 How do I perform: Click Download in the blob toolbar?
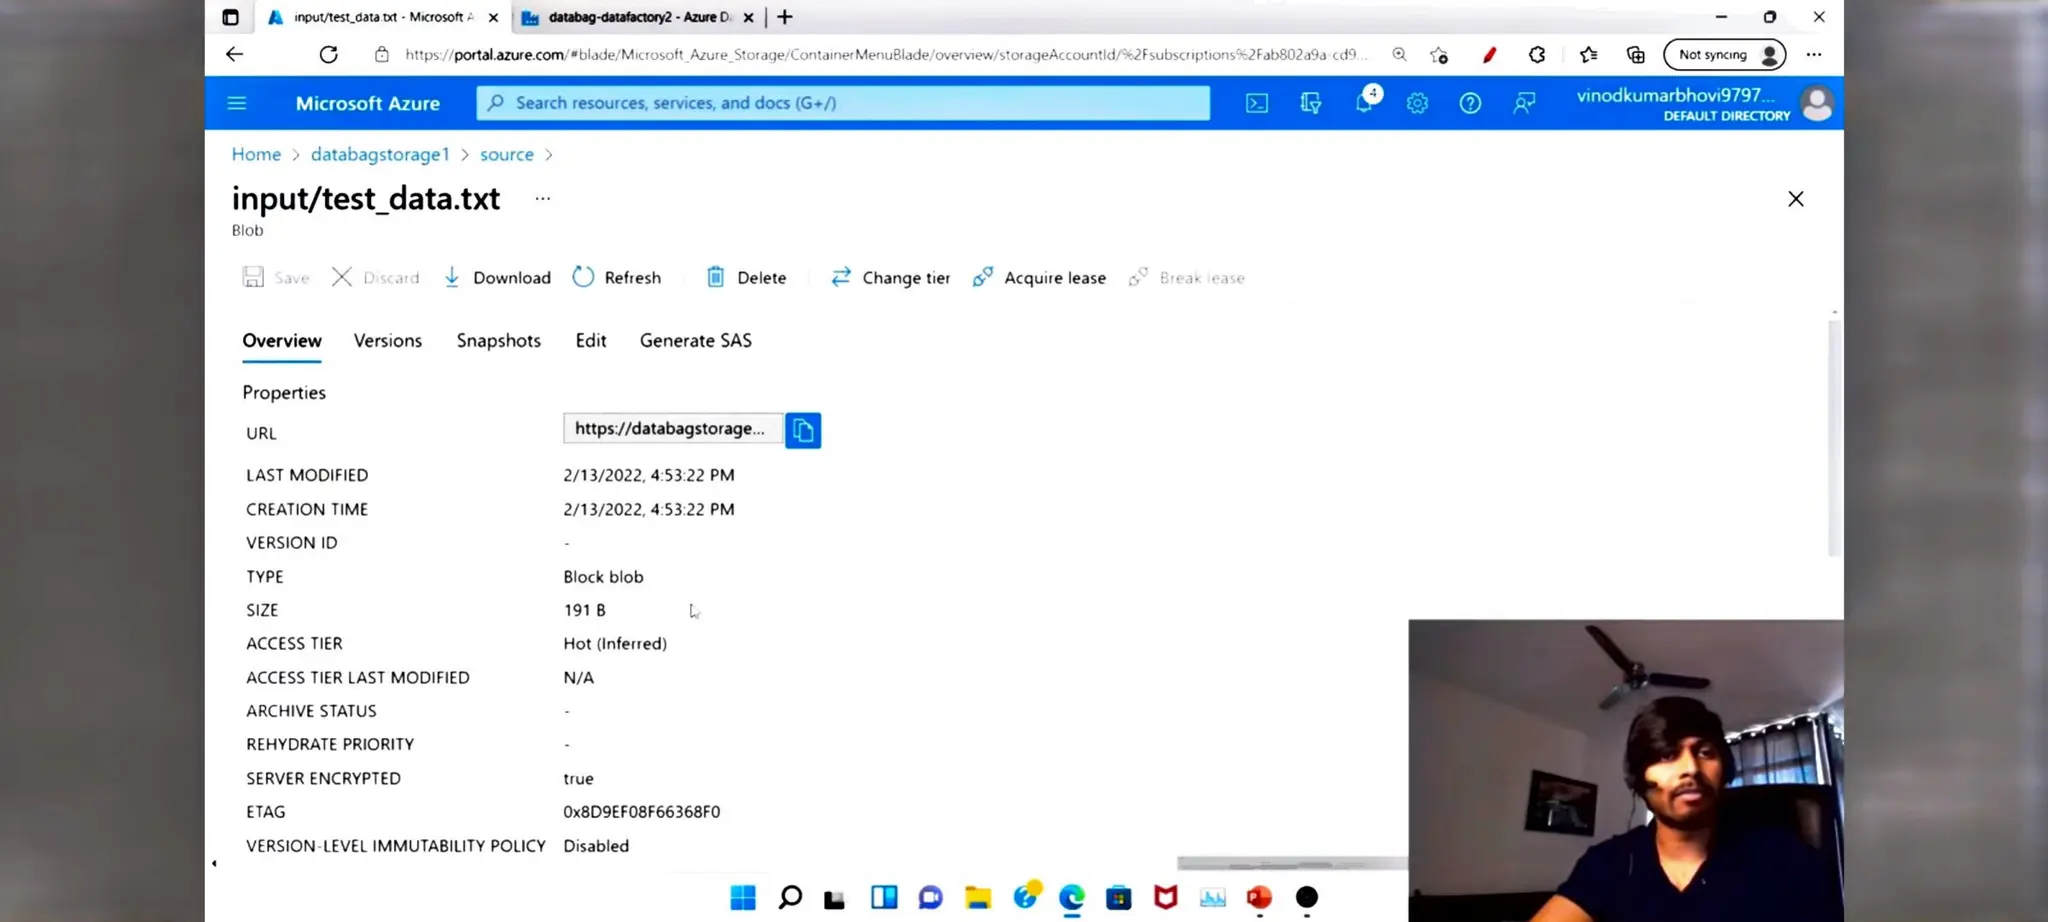pyautogui.click(x=497, y=278)
